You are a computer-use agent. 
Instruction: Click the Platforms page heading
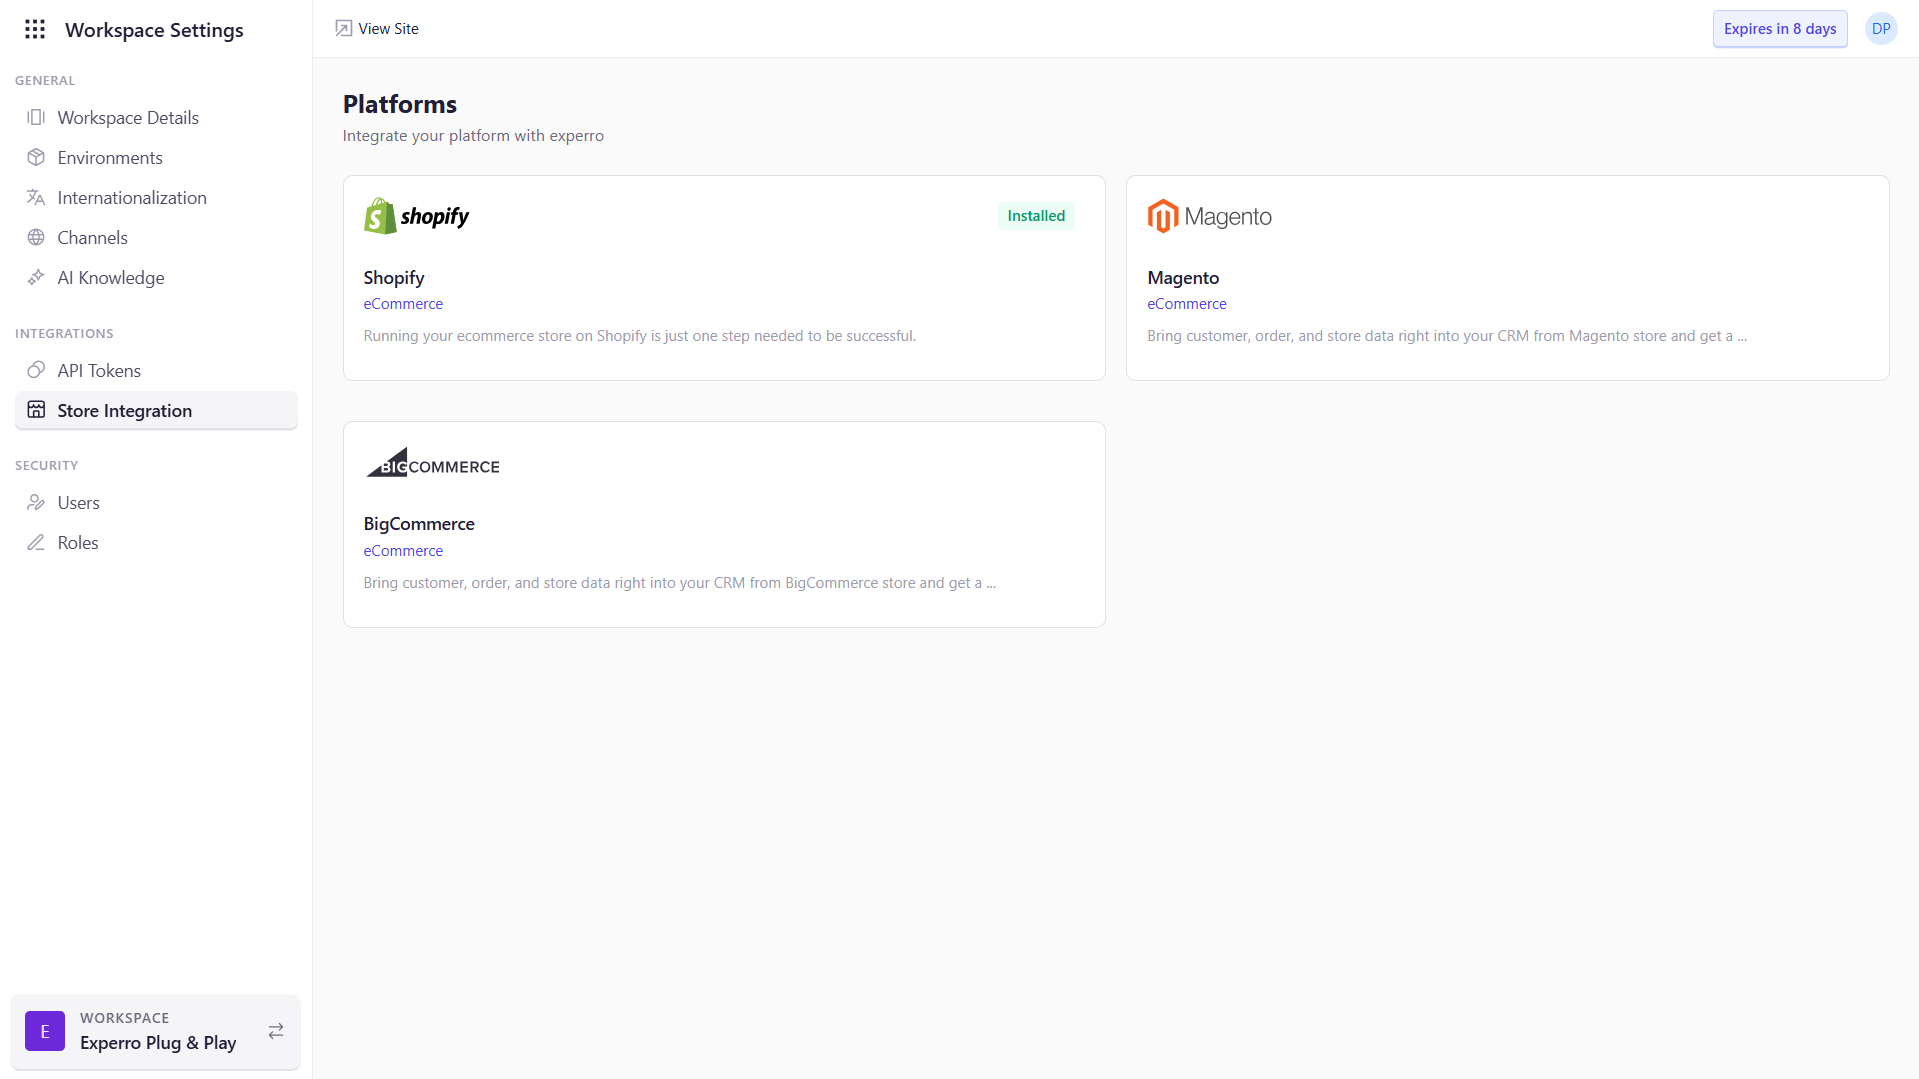click(x=400, y=104)
